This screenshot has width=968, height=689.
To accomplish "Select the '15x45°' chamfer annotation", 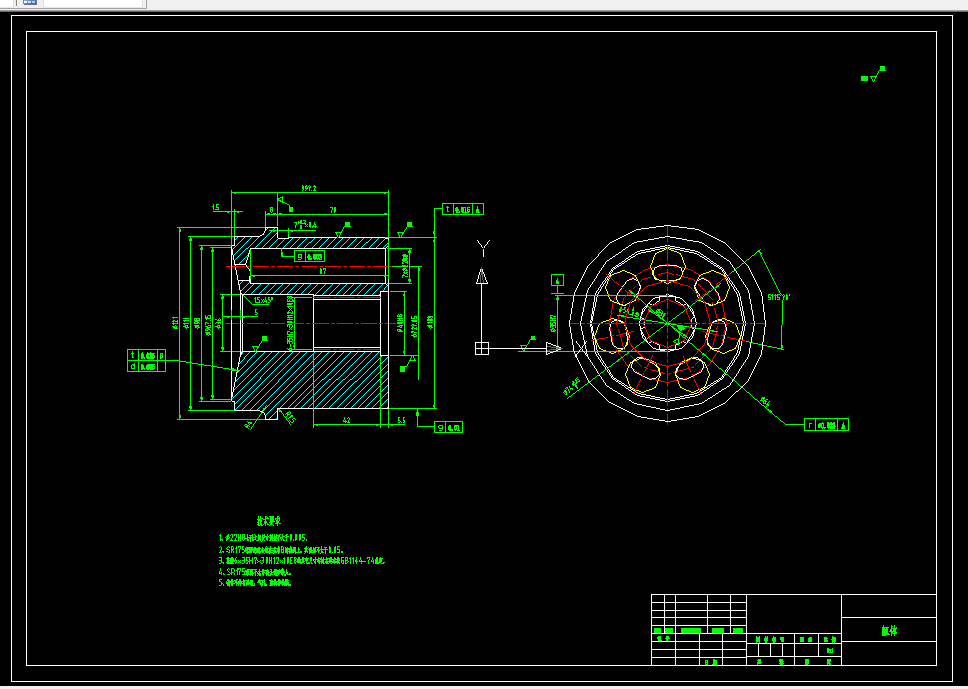I will click(264, 301).
